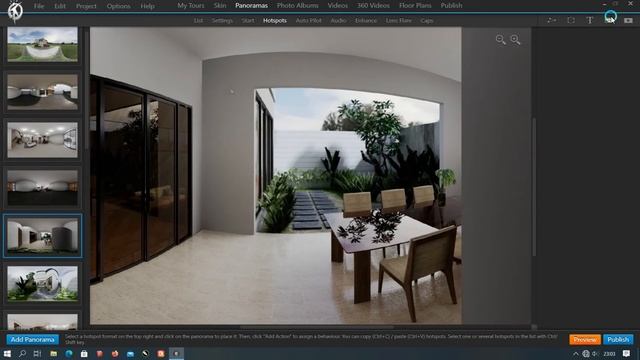This screenshot has height=360, width=640.
Task: Open the Windows Start menu
Action: point(7,353)
